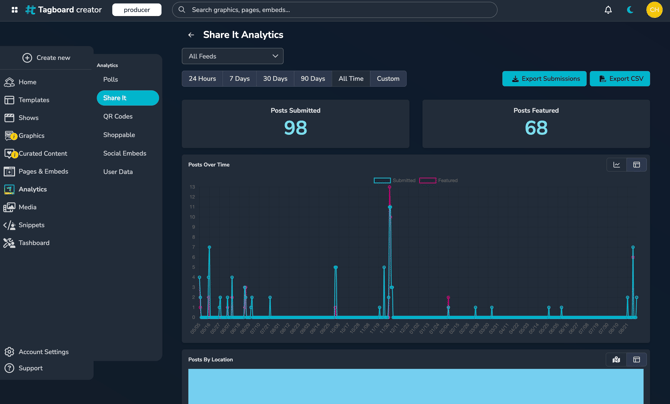Open the CH user avatar menu
This screenshot has height=404, width=670.
point(654,10)
